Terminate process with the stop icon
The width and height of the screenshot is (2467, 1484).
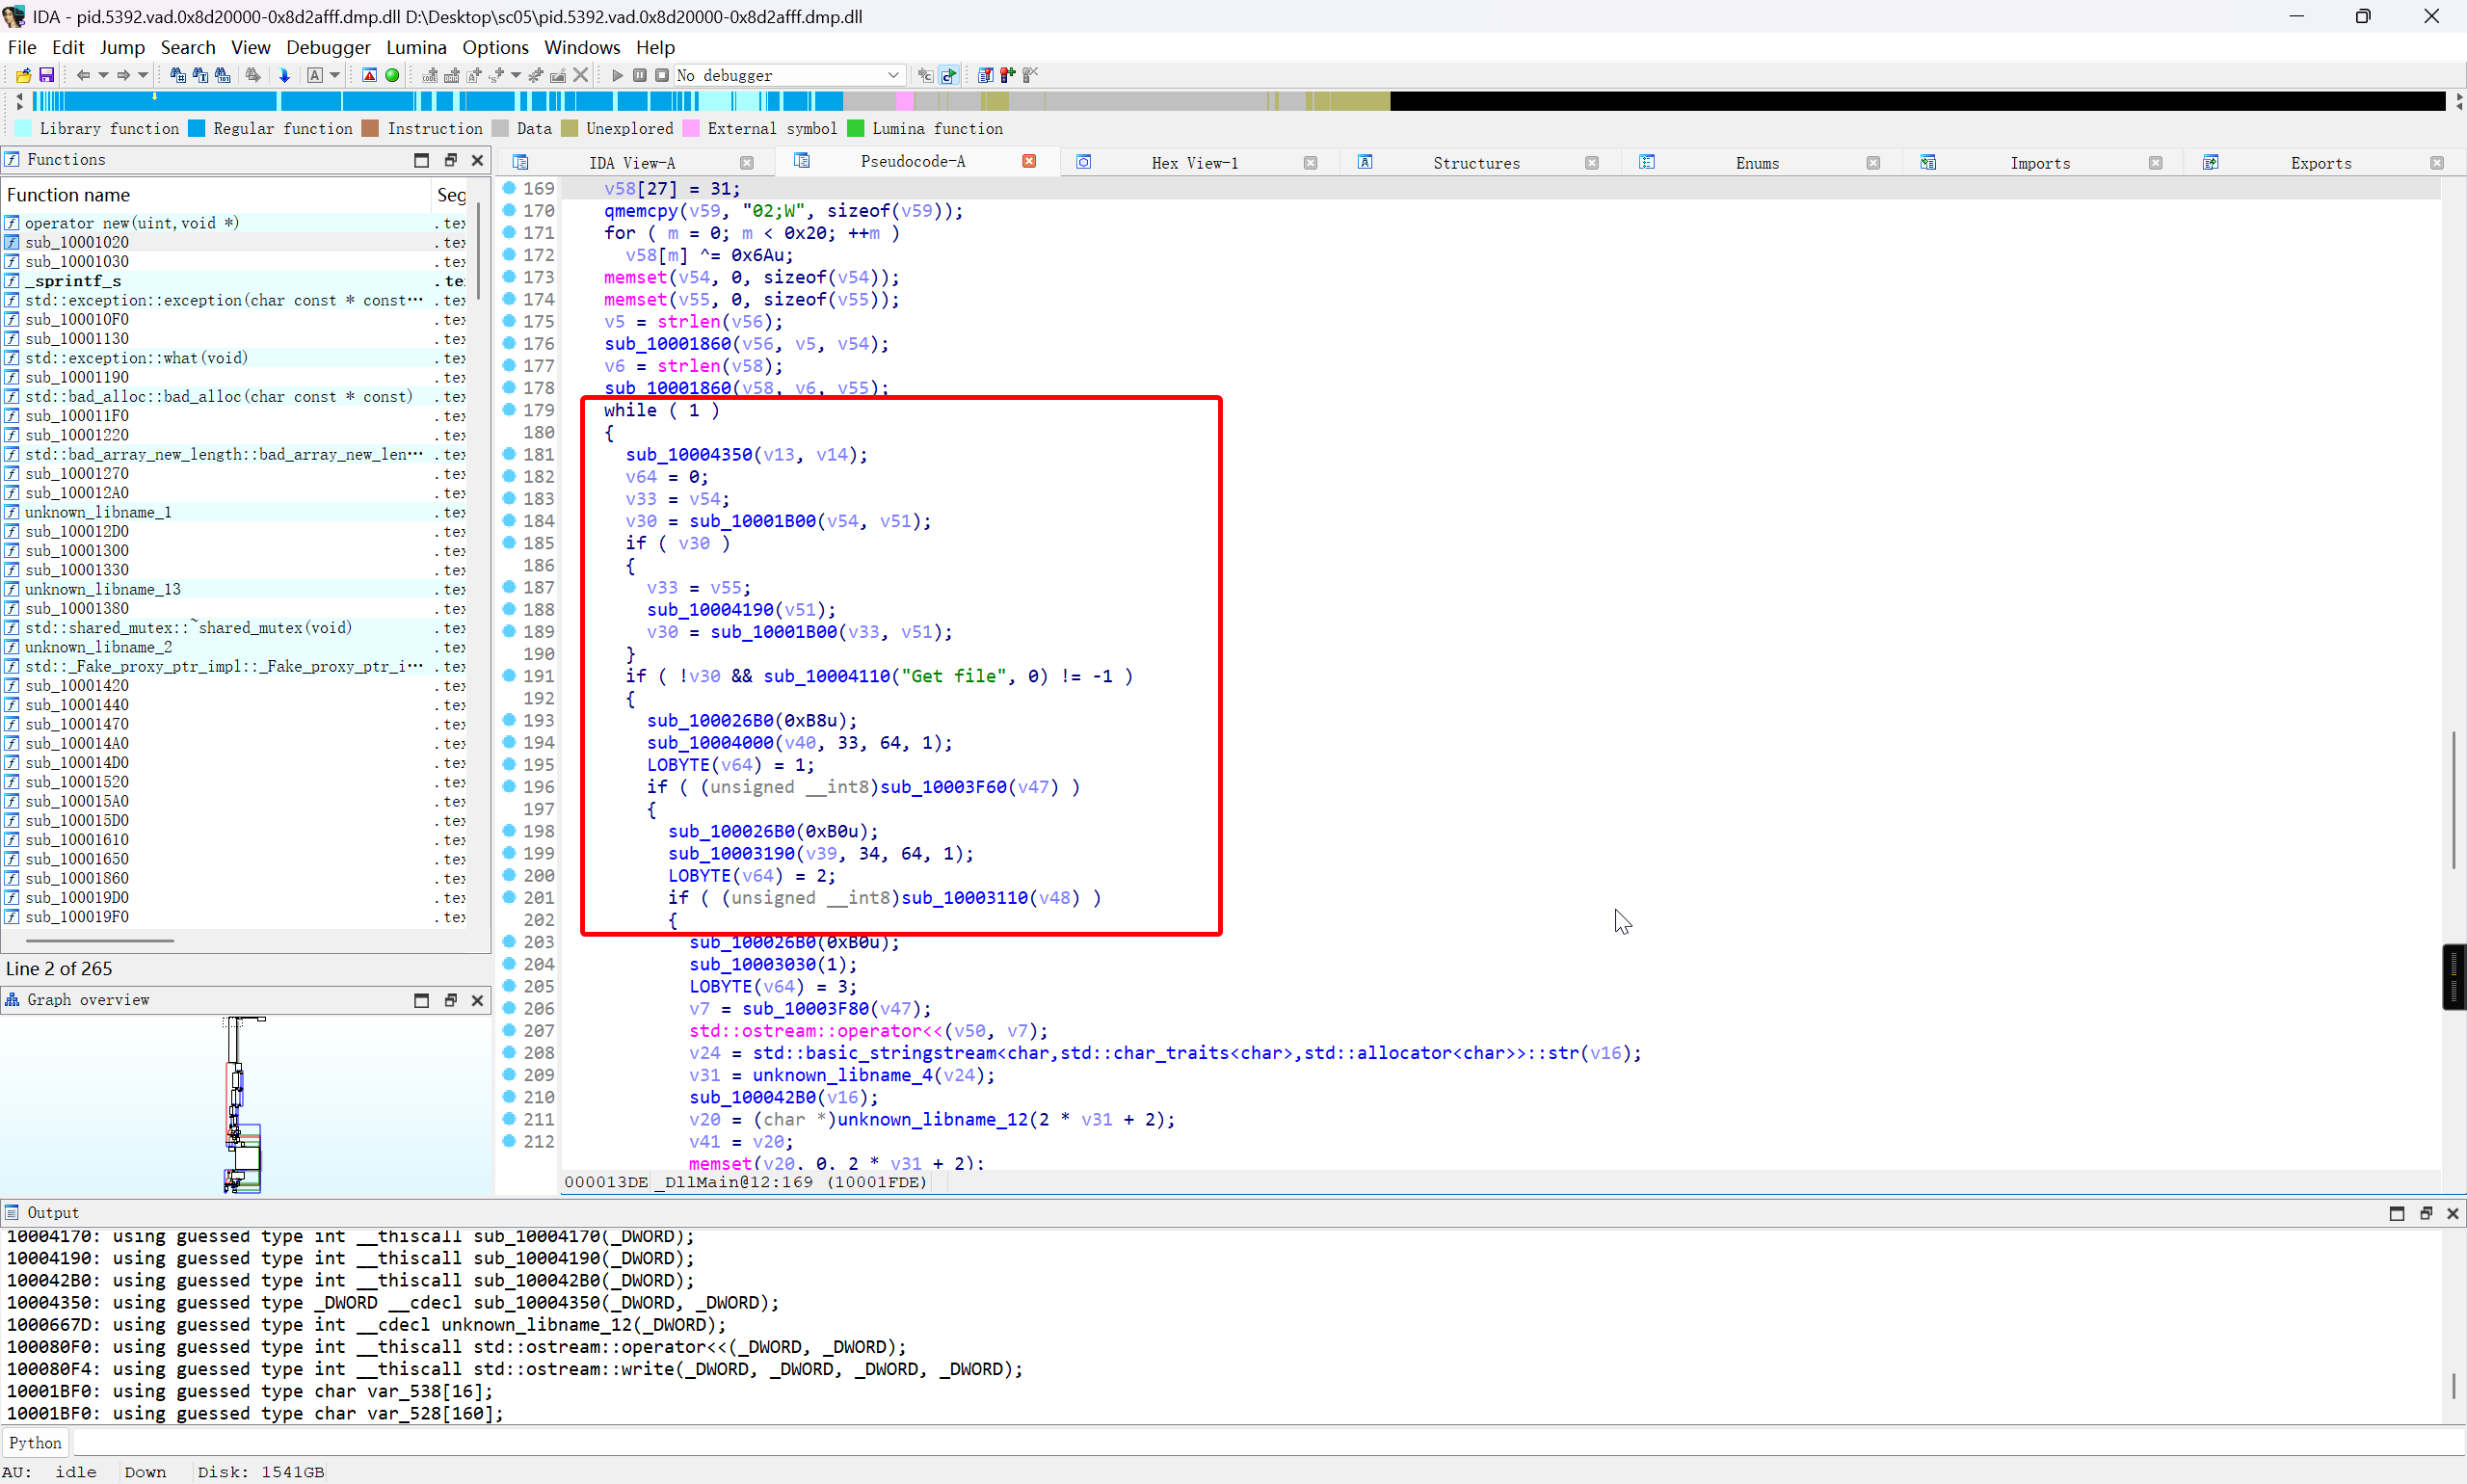point(662,75)
